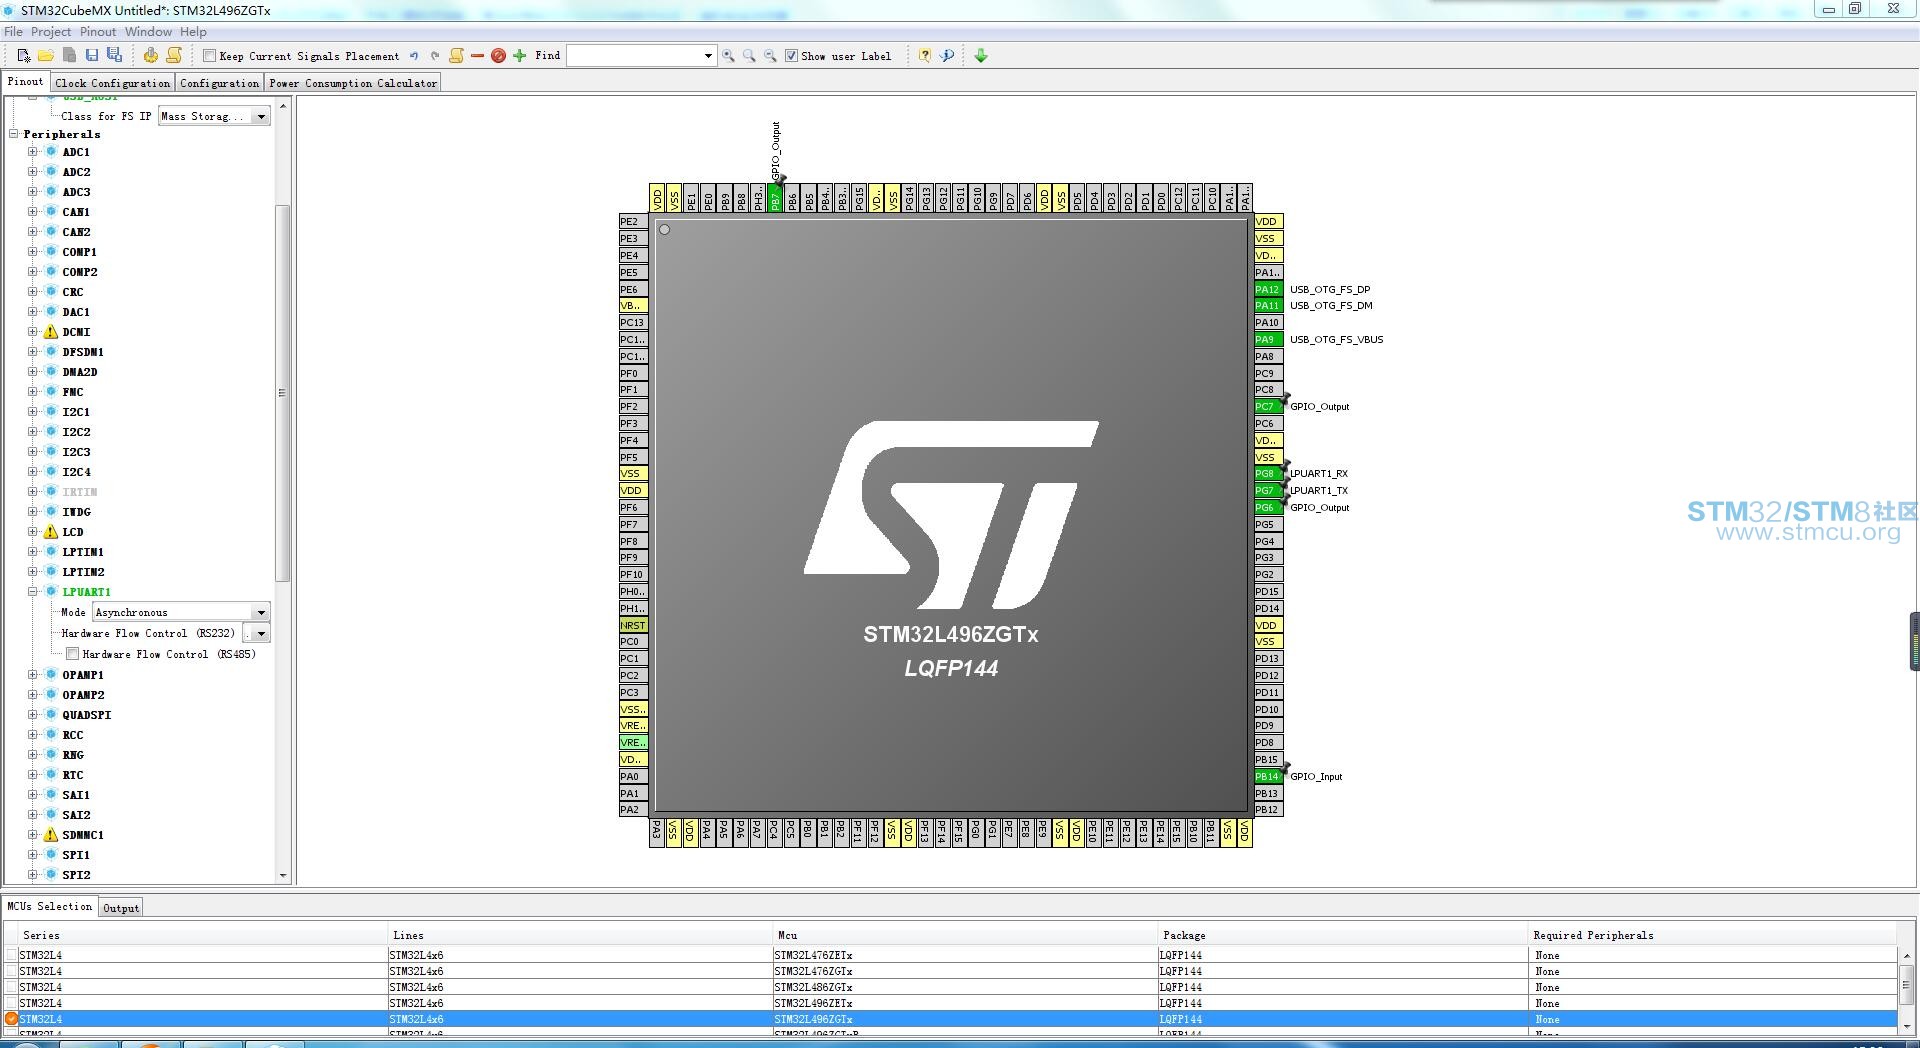This screenshot has height=1048, width=1920.
Task: Click the yellow Help question-mark icon
Action: (925, 56)
